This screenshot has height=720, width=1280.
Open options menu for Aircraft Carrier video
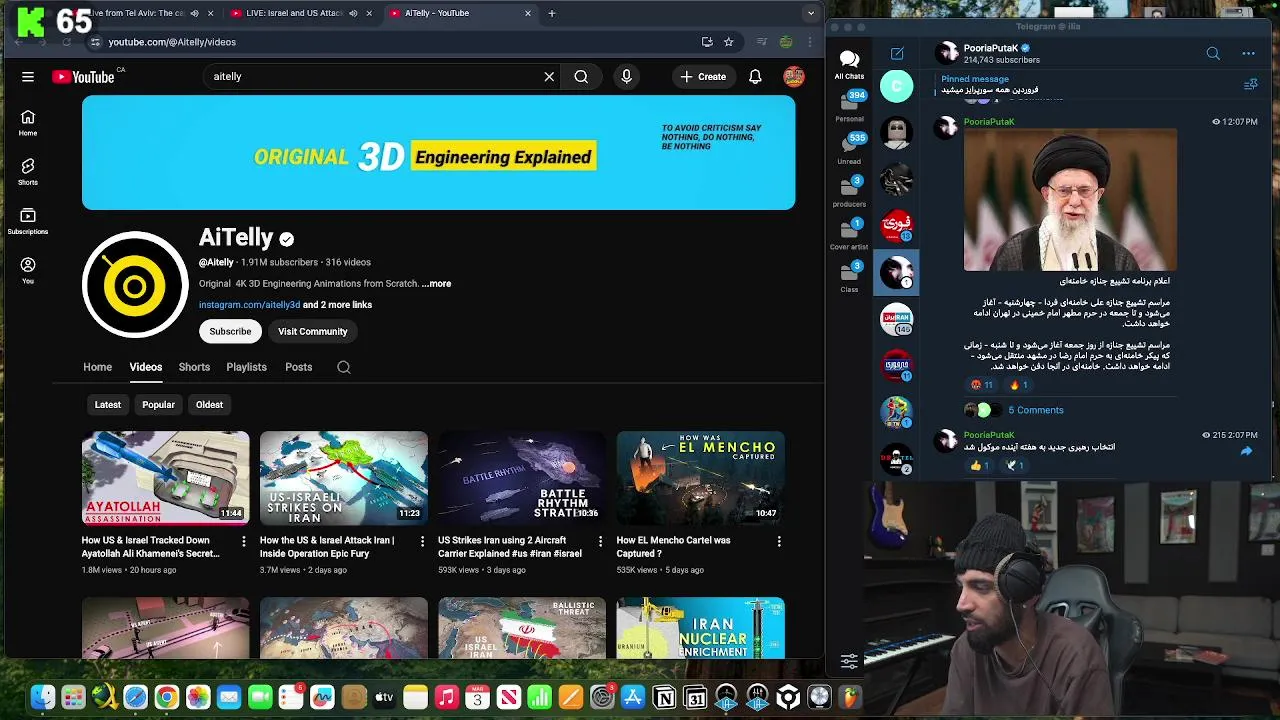coord(600,541)
